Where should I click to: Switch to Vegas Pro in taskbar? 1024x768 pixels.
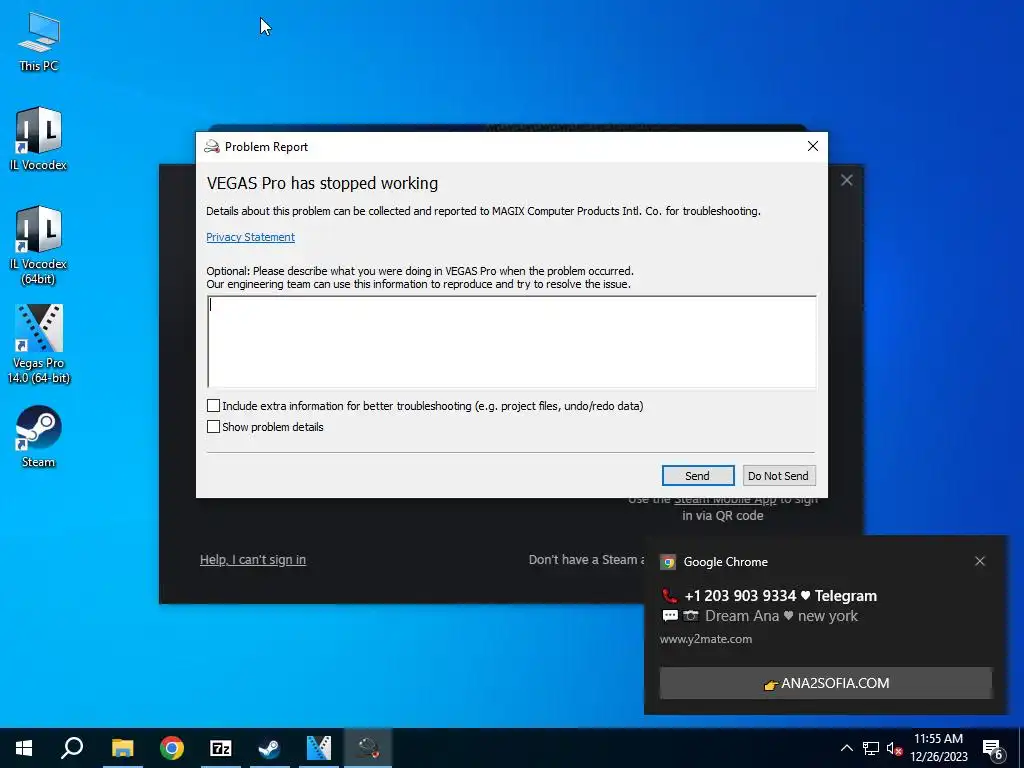tap(319, 748)
